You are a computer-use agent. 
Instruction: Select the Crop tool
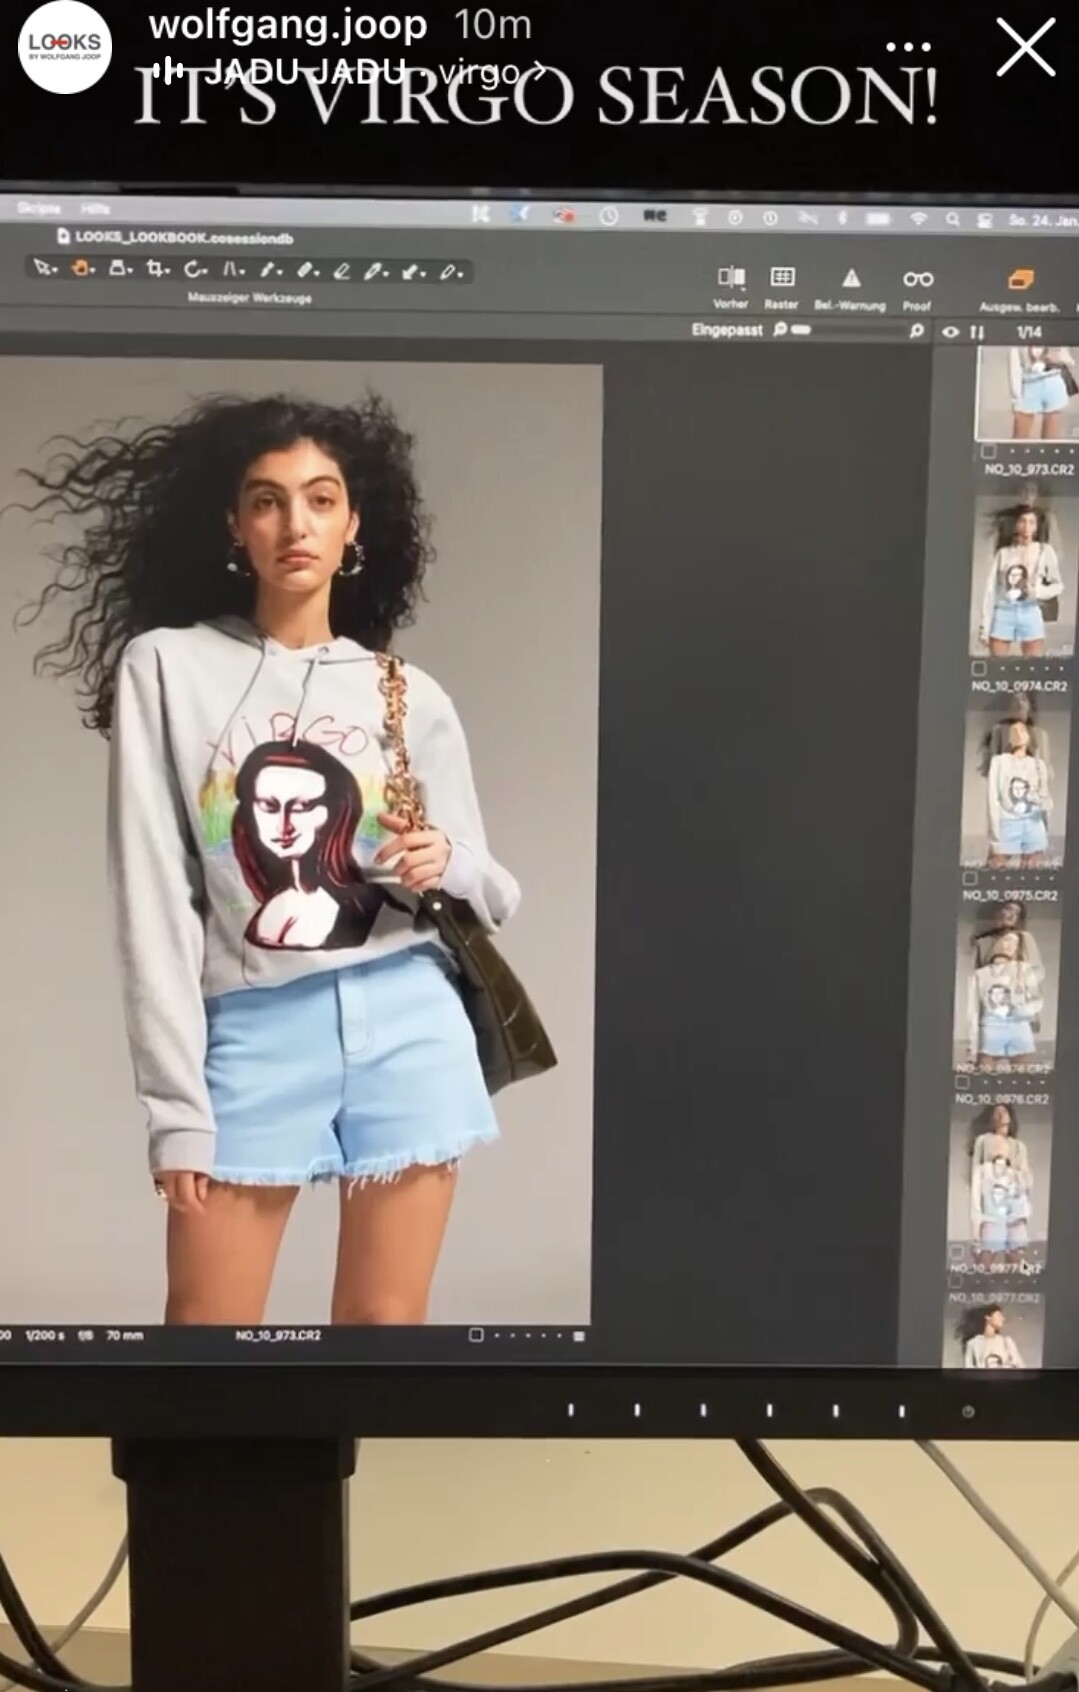(158, 268)
